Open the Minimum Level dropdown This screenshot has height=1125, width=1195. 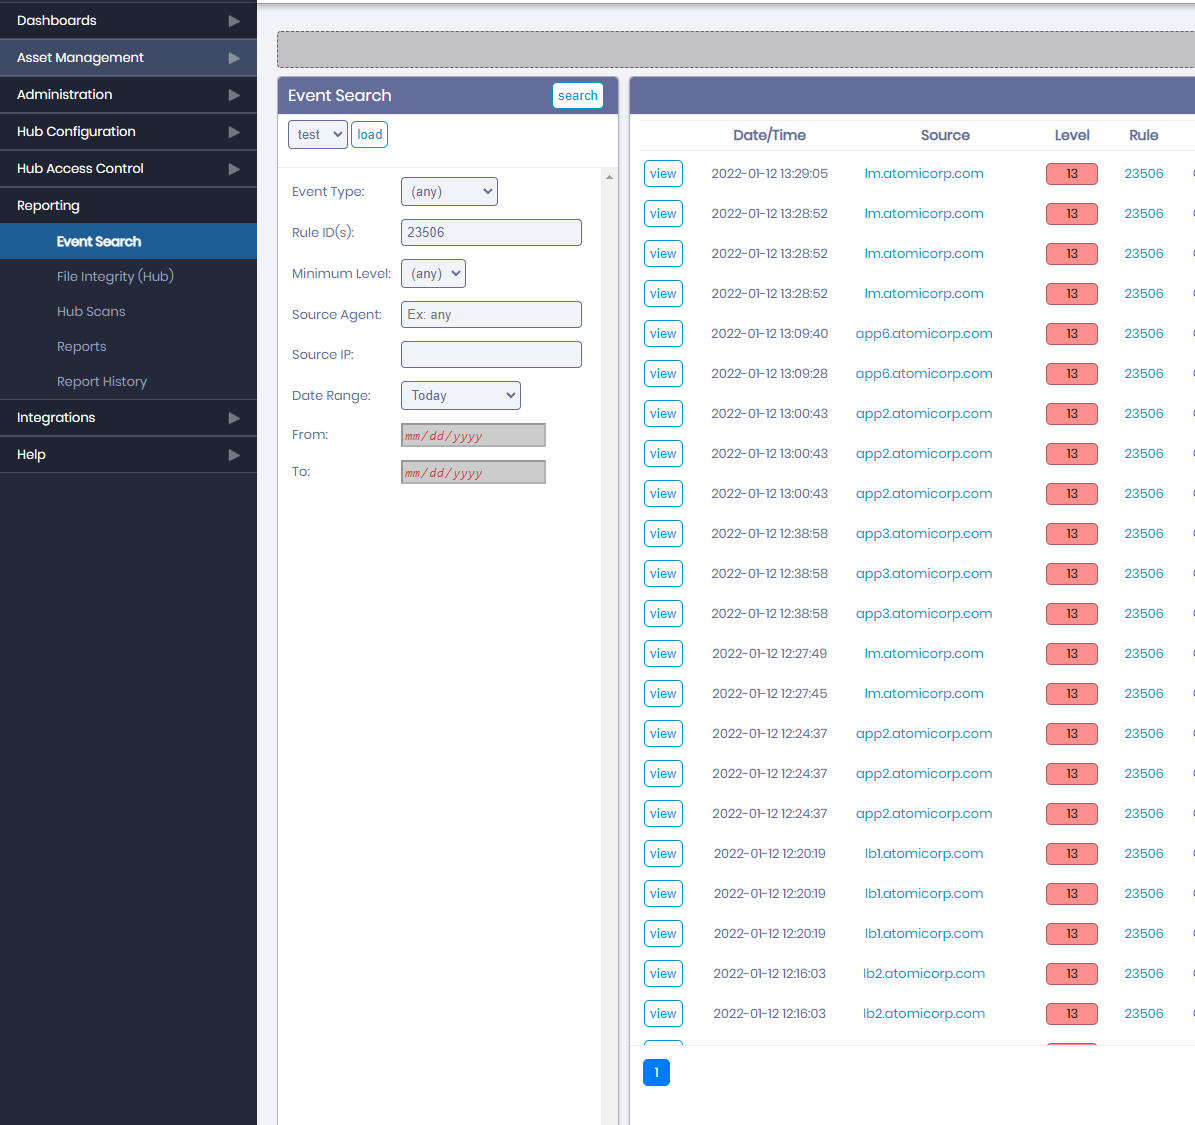[433, 273]
